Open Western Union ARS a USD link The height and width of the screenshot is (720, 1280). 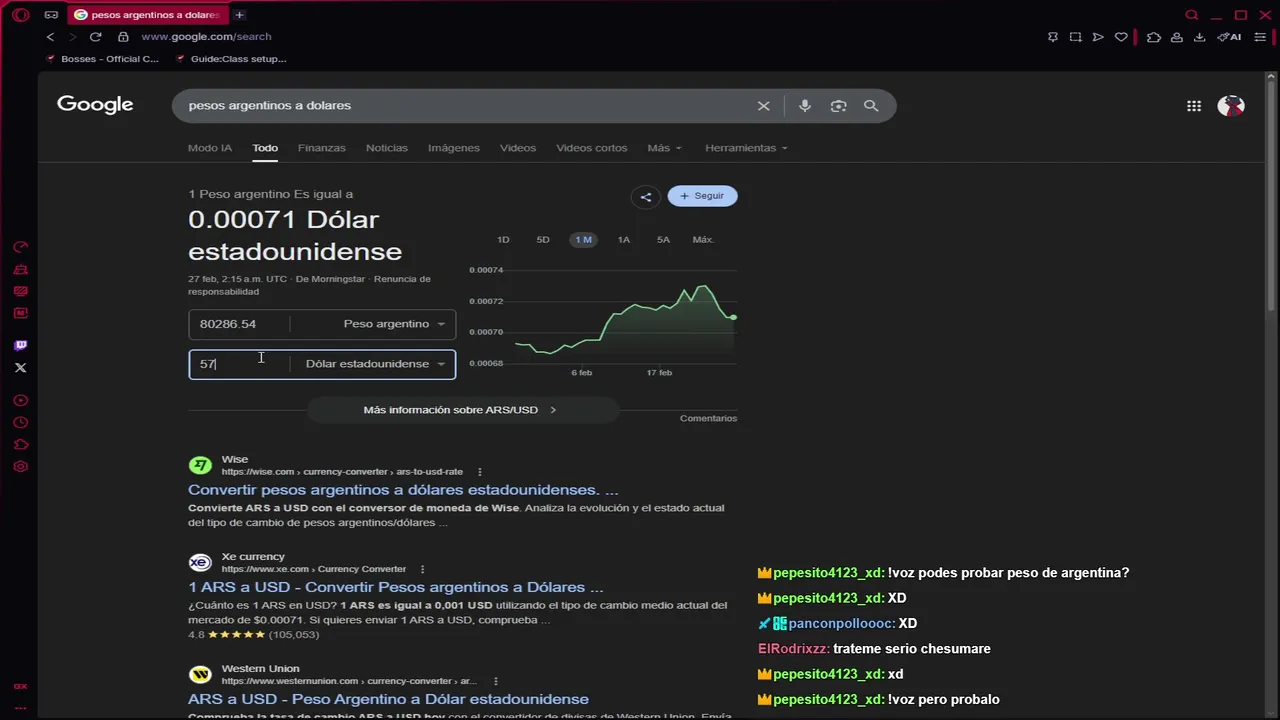(x=388, y=699)
